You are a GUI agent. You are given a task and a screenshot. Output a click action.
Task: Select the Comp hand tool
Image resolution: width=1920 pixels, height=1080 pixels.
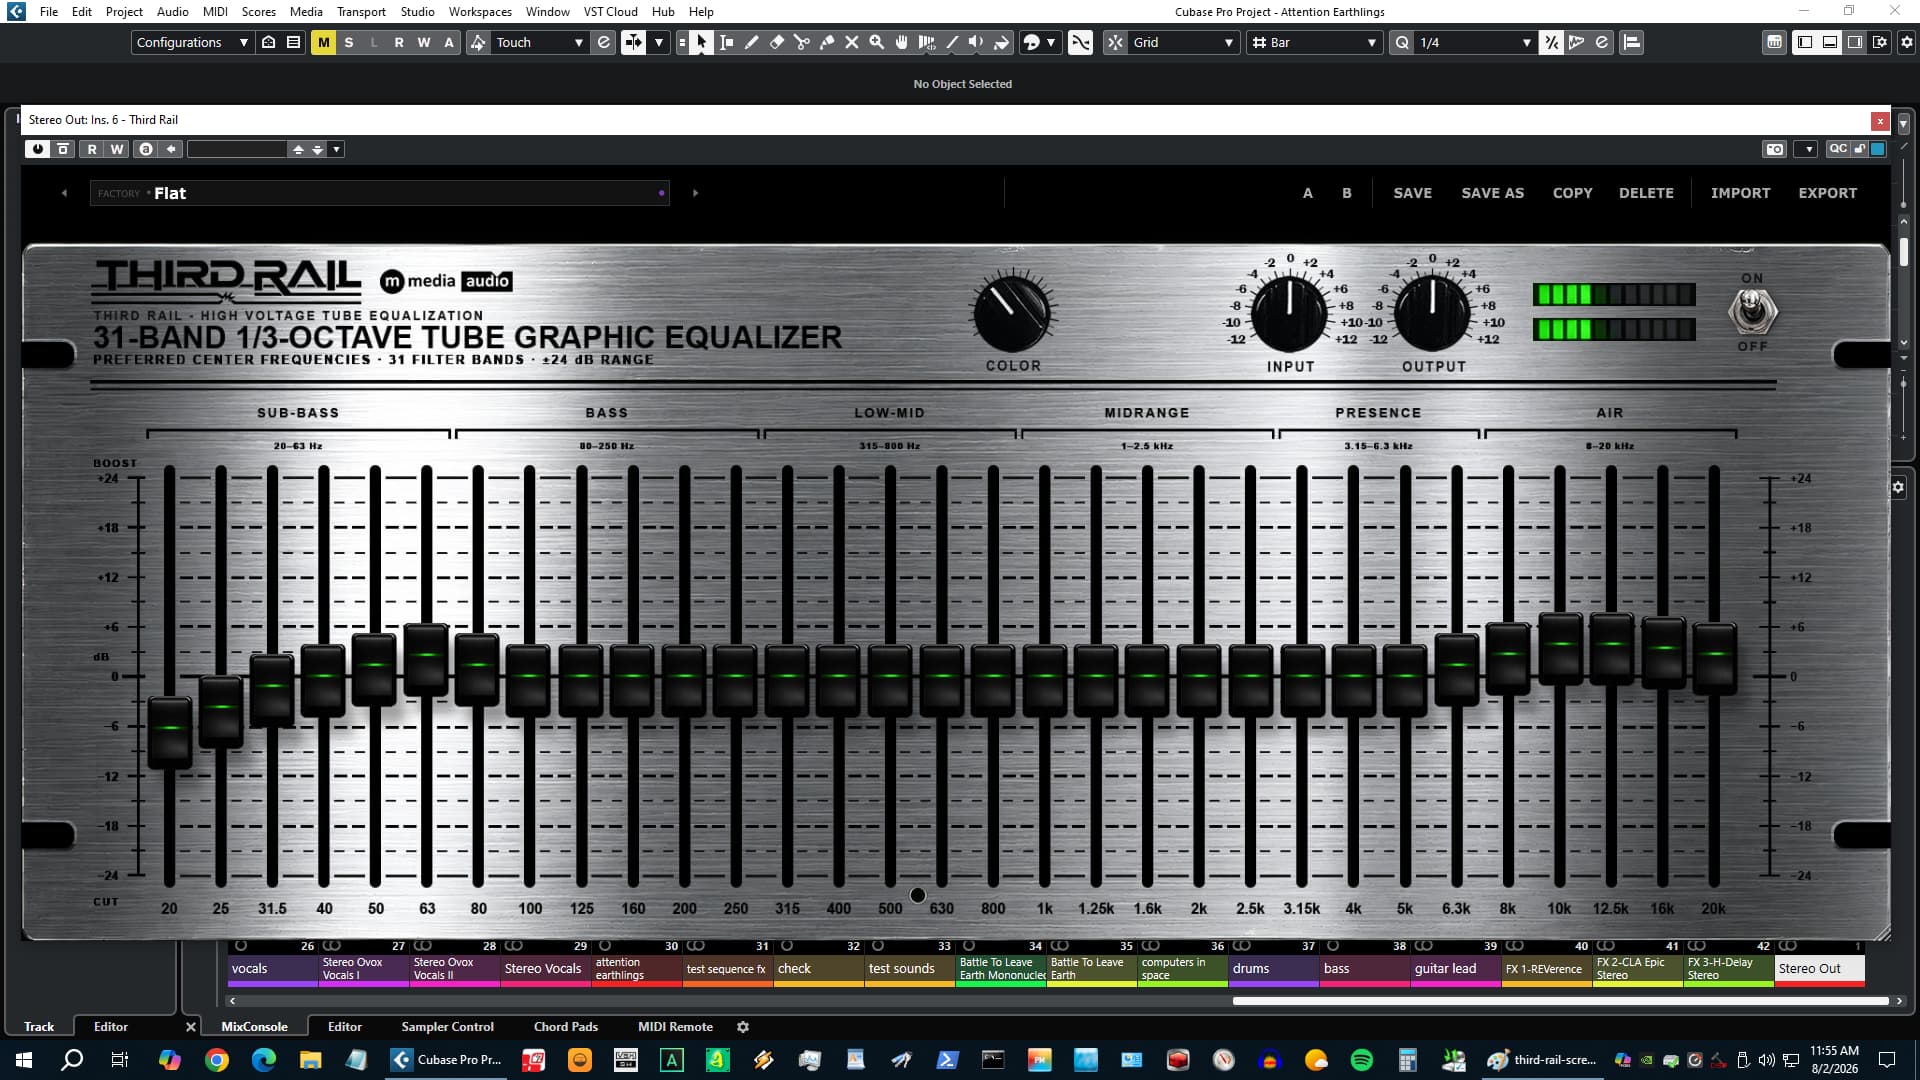902,42
